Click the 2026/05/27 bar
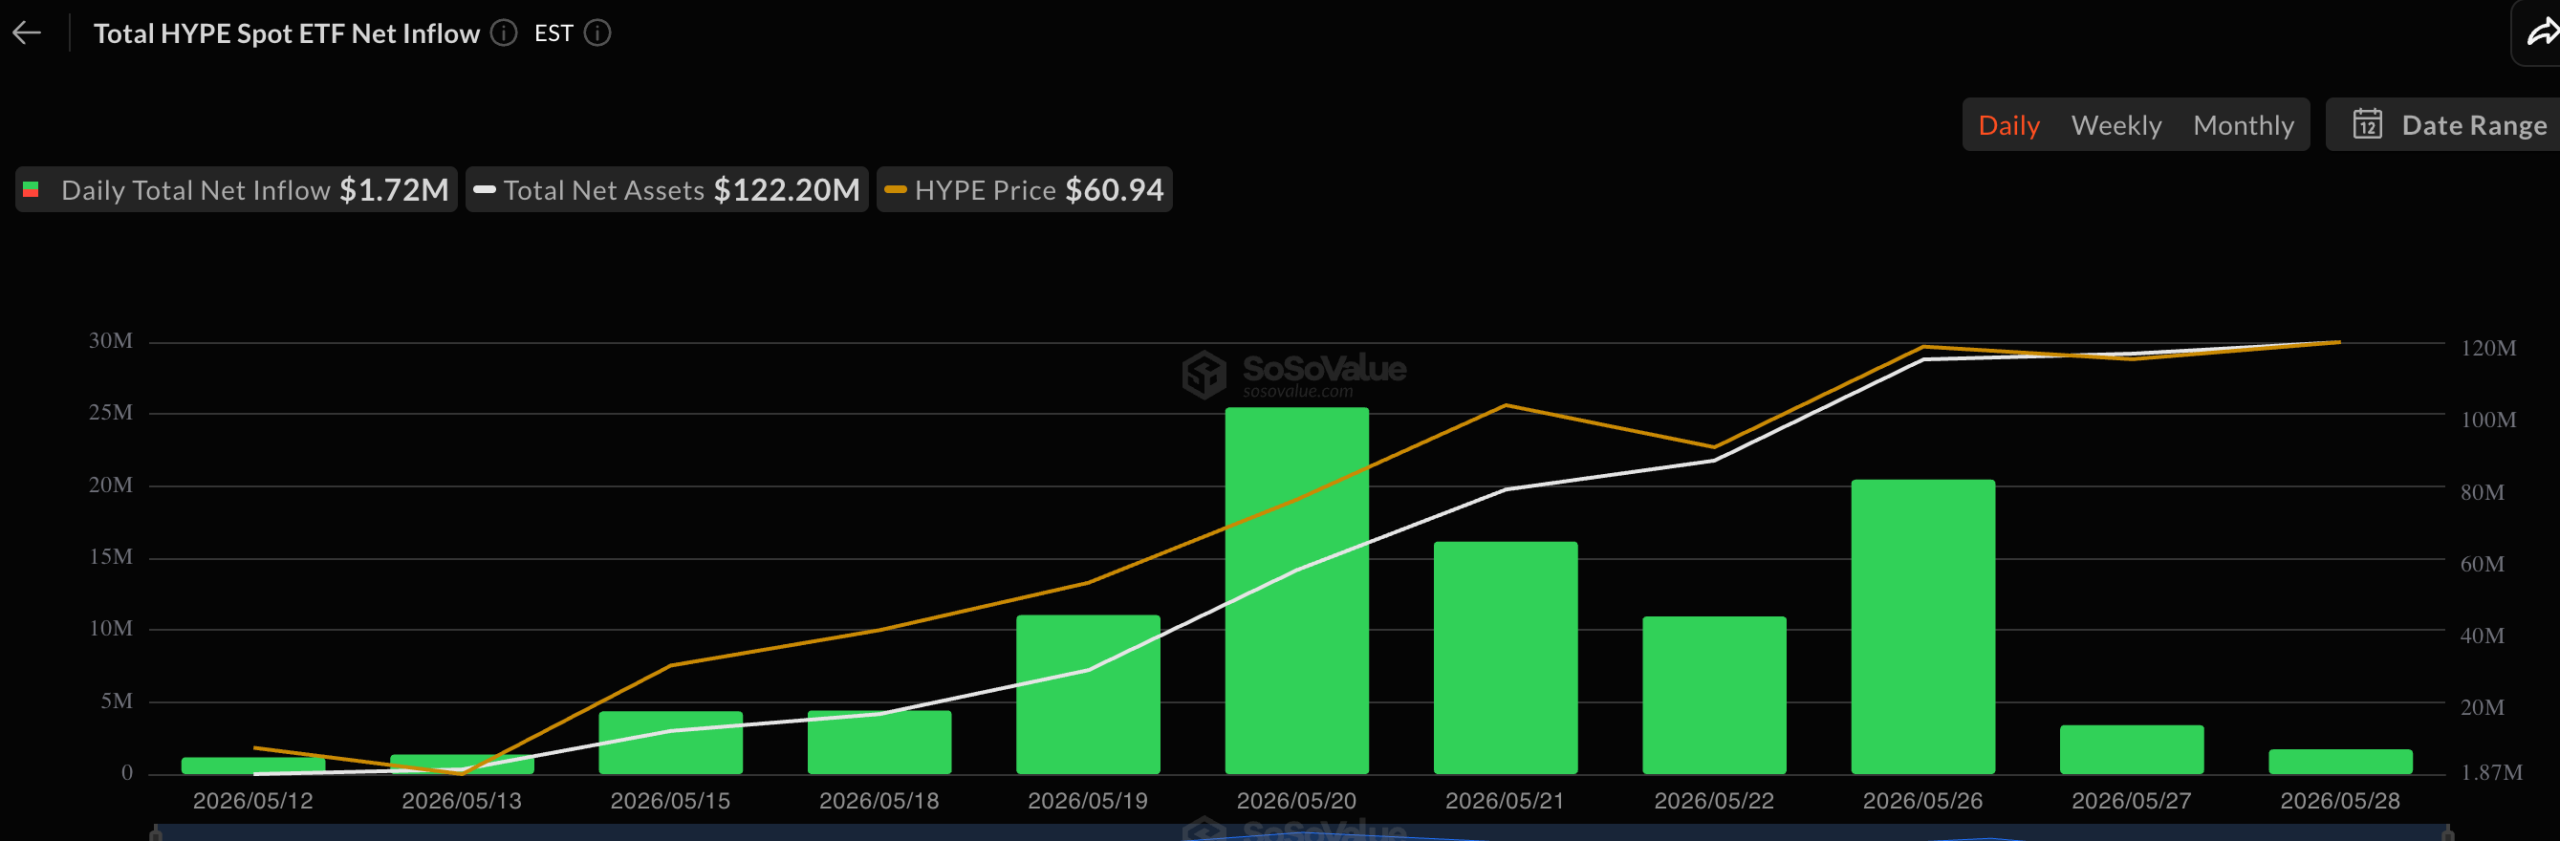This screenshot has width=2560, height=841. coord(2131,750)
